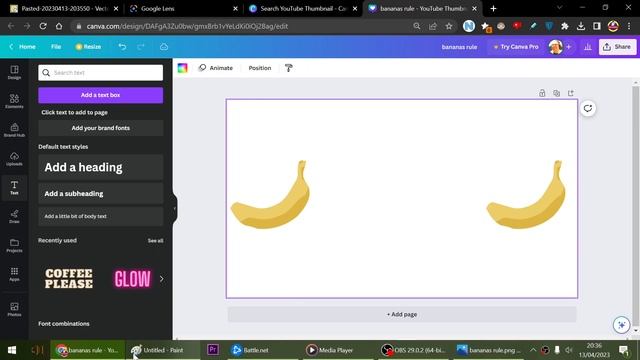Open browser extensions puzzle icon
The height and width of the screenshot is (360, 640).
coord(565,26)
